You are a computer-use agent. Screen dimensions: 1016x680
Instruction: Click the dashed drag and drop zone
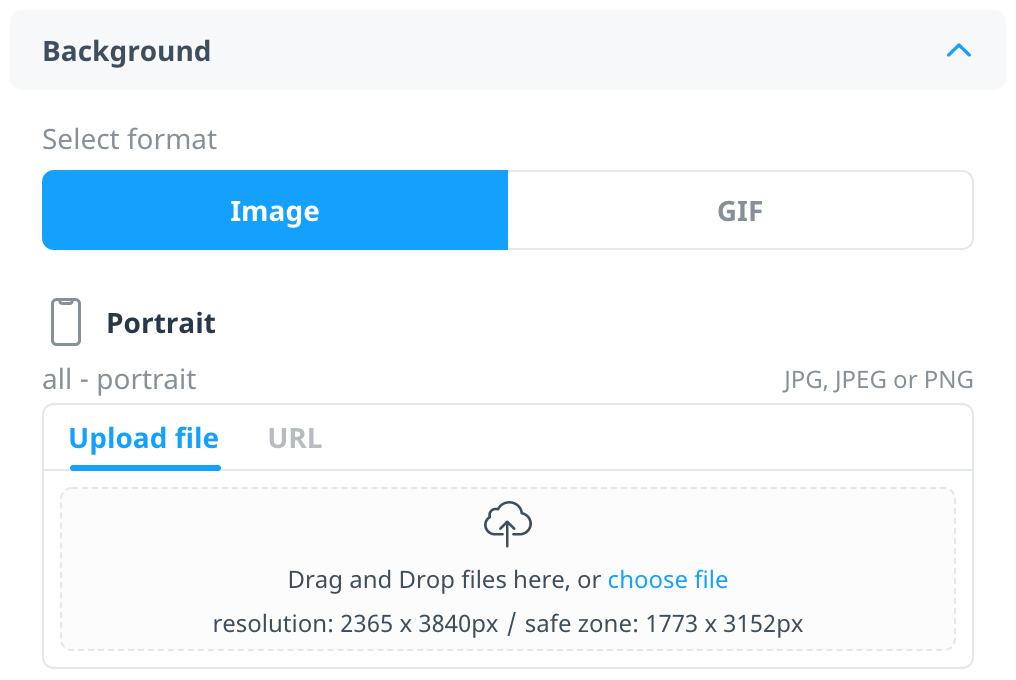tap(508, 569)
